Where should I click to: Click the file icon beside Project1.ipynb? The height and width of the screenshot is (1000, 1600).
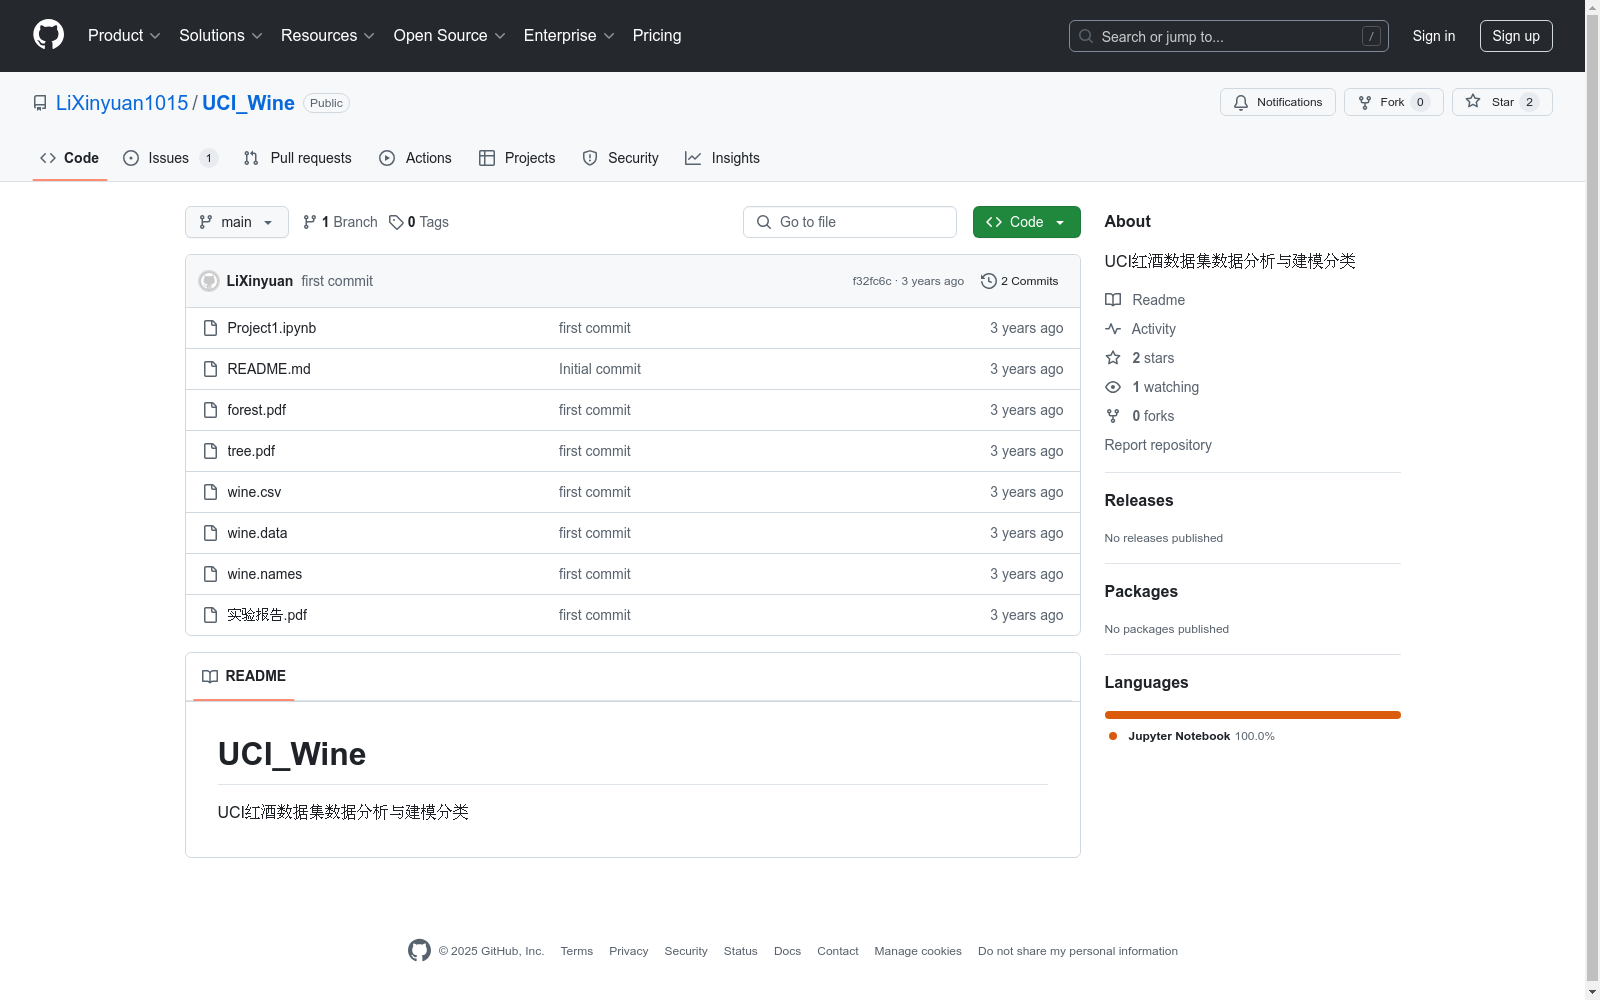tap(210, 328)
